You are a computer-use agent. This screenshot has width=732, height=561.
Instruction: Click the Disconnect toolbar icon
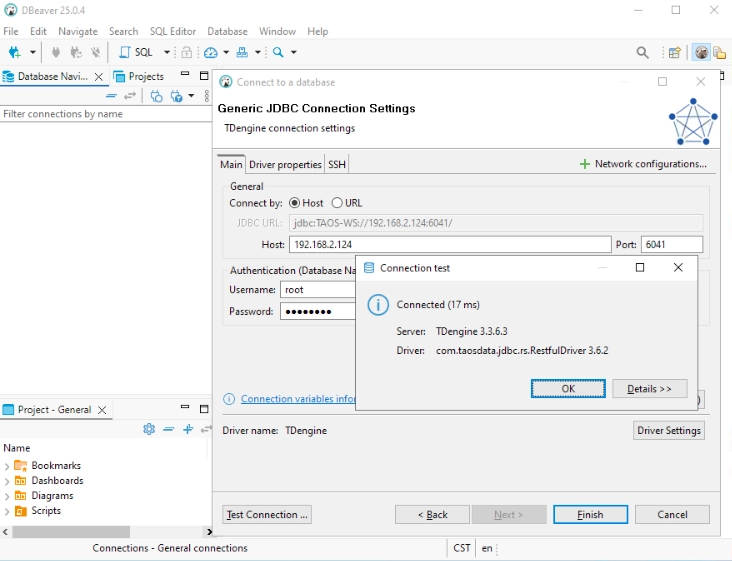pos(96,52)
